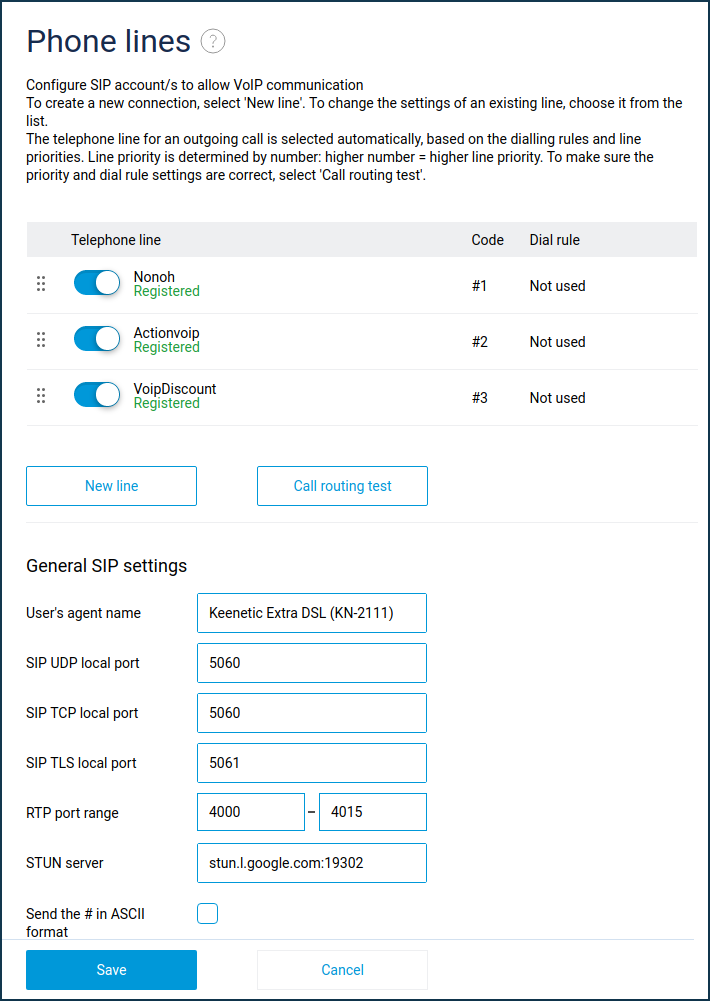Click the drag handle for Actionvoip line
The height and width of the screenshot is (1001, 710).
[x=41, y=340]
